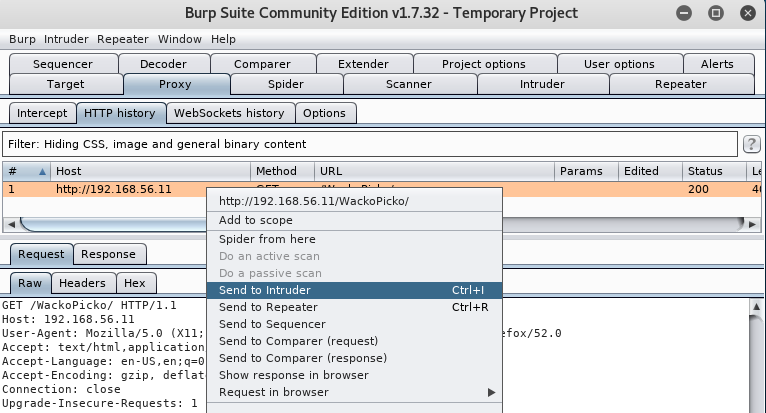The height and width of the screenshot is (413, 766).
Task: Switch to the Repeater main tab
Action: tap(681, 84)
